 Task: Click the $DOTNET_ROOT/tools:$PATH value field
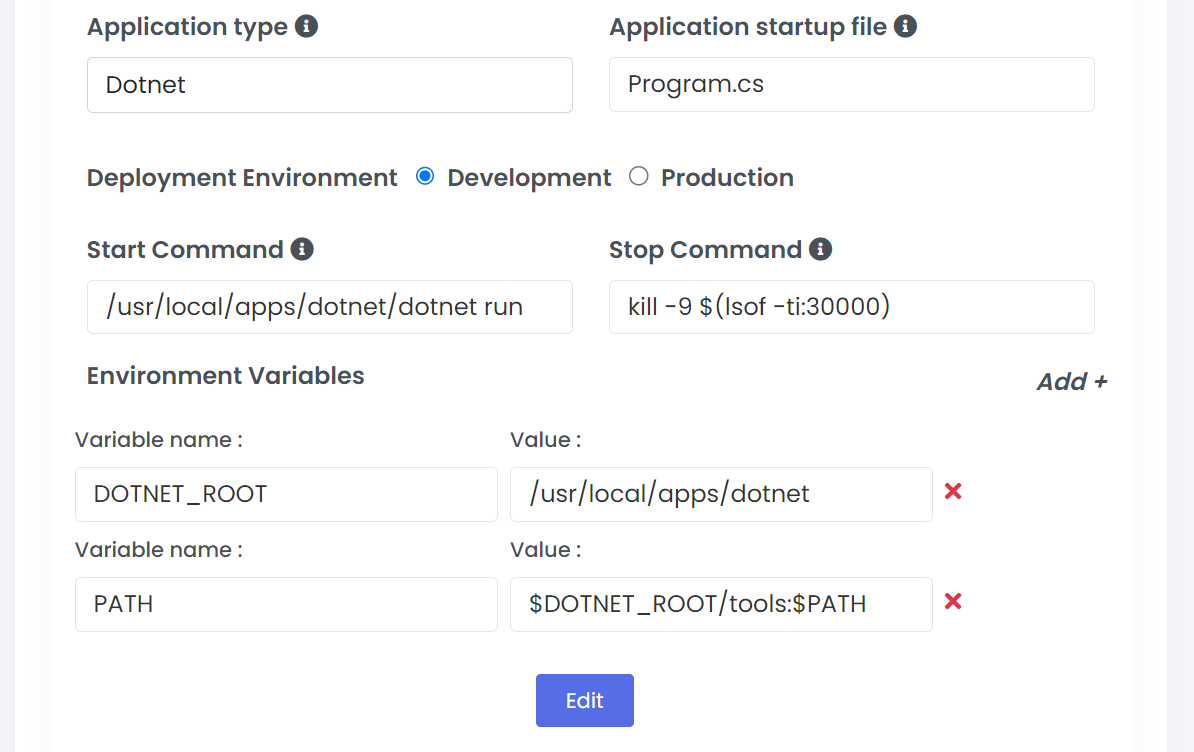720,604
